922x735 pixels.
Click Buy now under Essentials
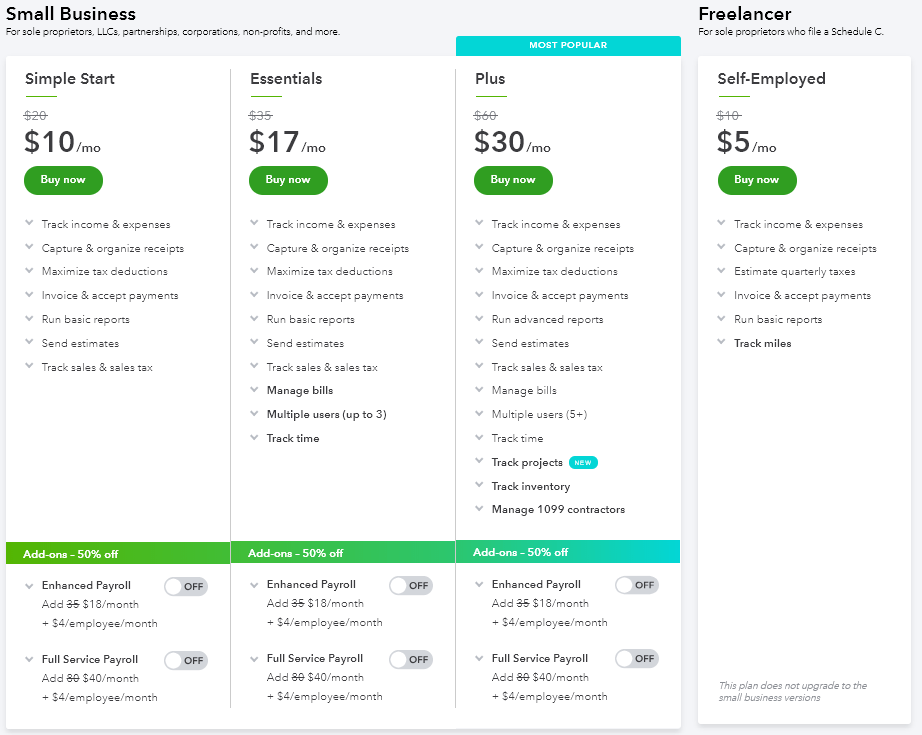coord(288,180)
